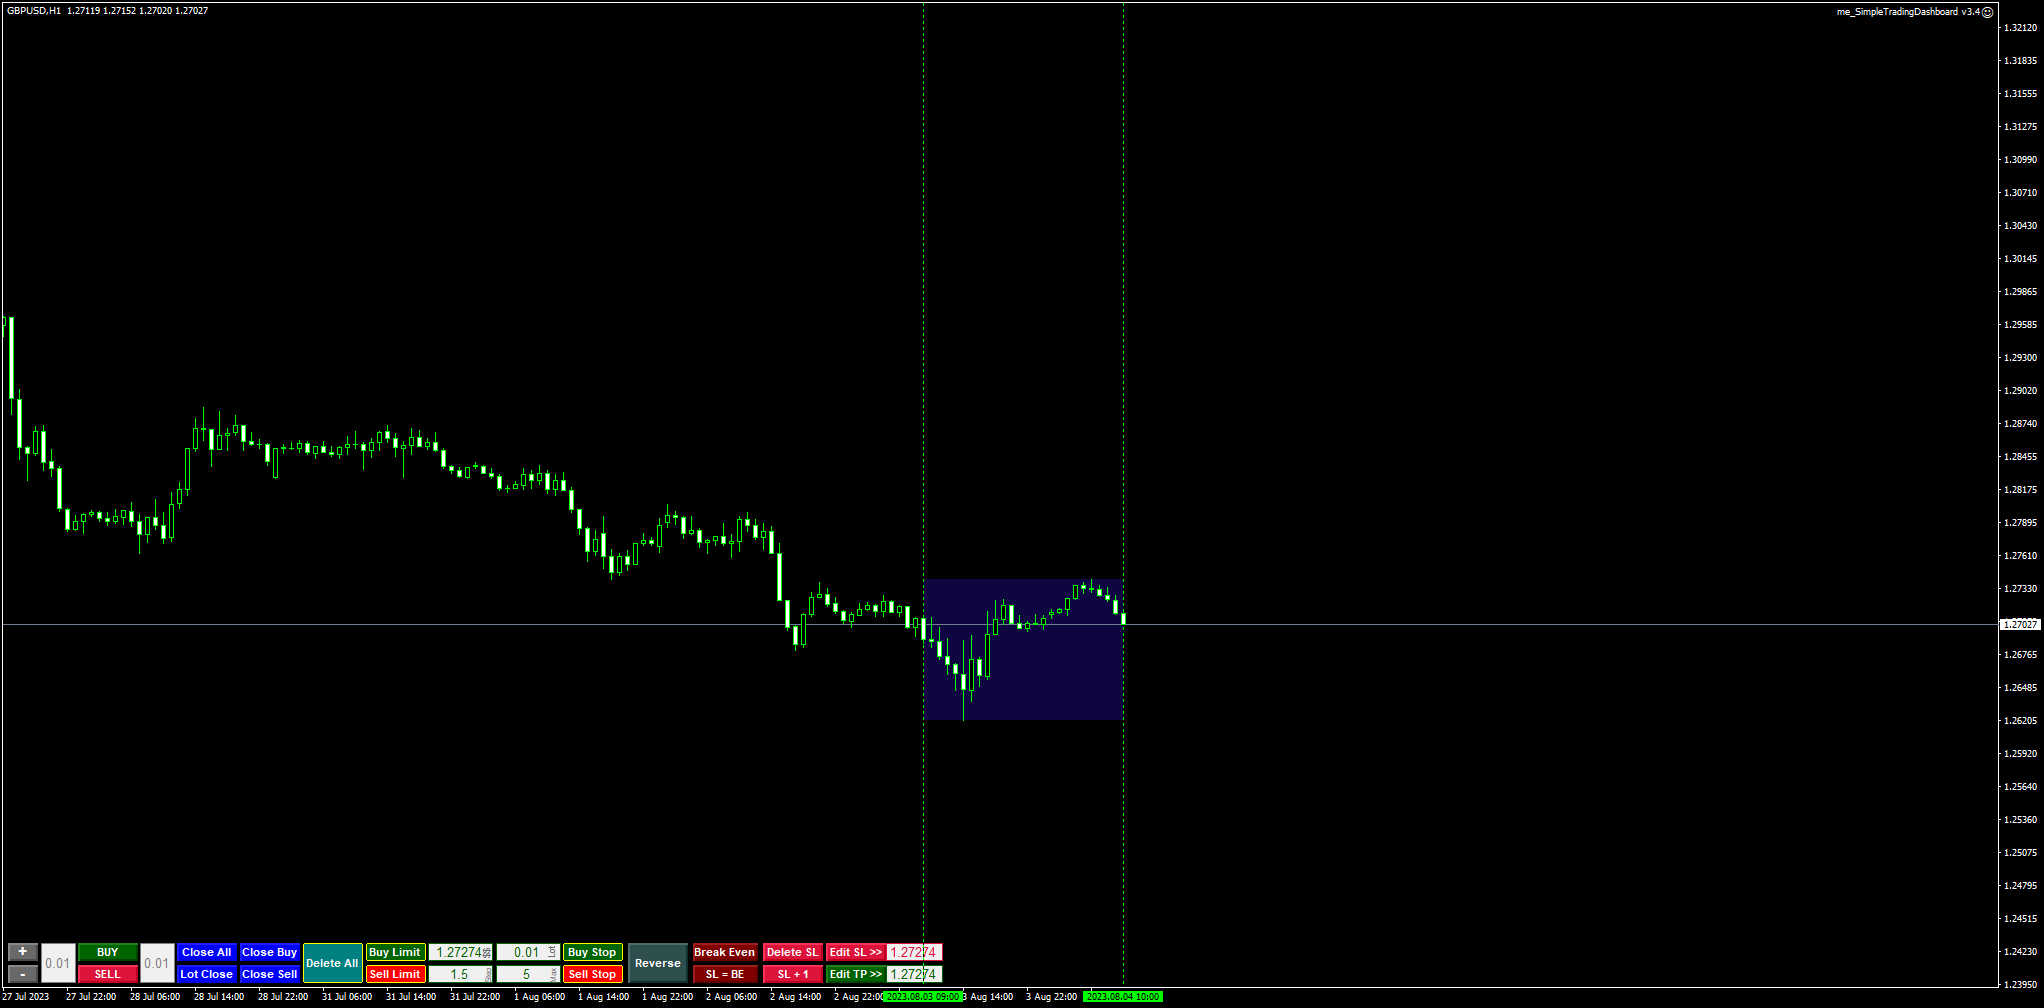The height and width of the screenshot is (1008, 2044).
Task: Click the Reverse position button
Action: pos(658,963)
